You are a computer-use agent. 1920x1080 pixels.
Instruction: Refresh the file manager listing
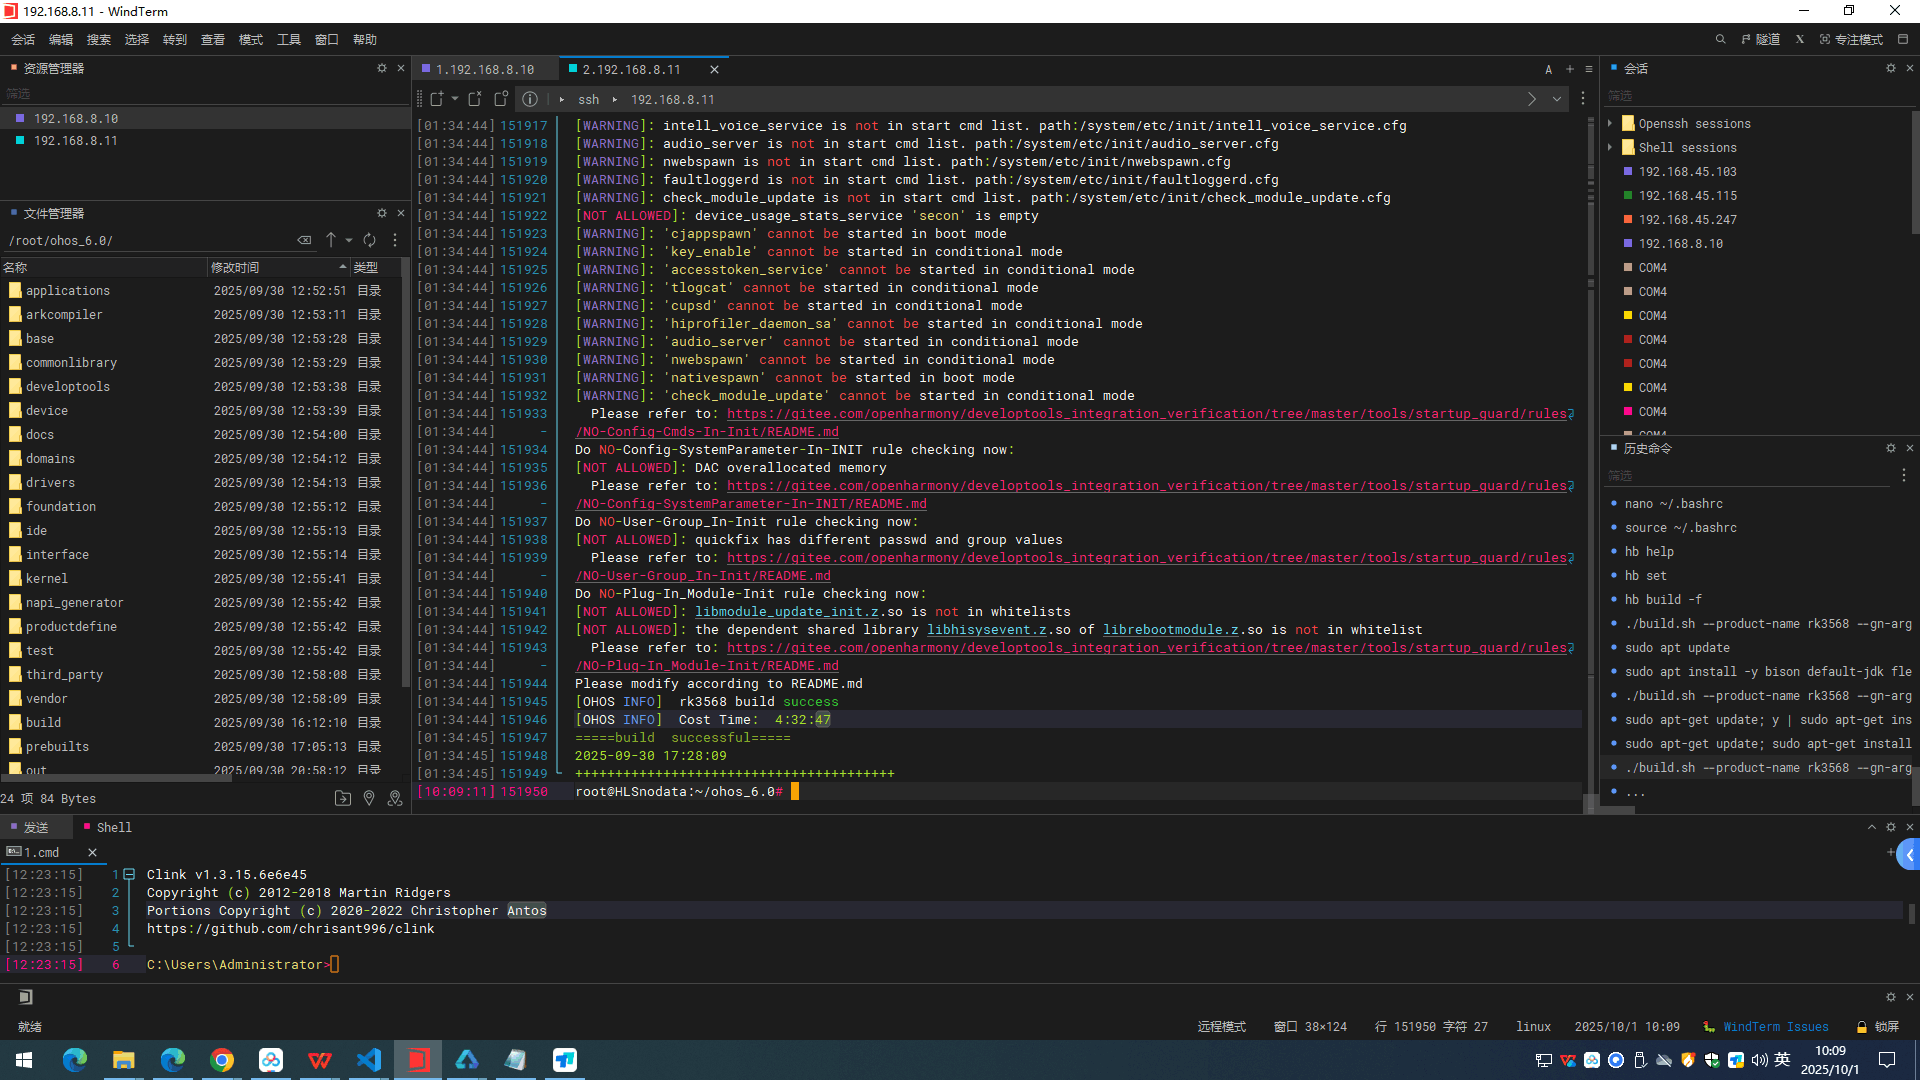pos(370,240)
